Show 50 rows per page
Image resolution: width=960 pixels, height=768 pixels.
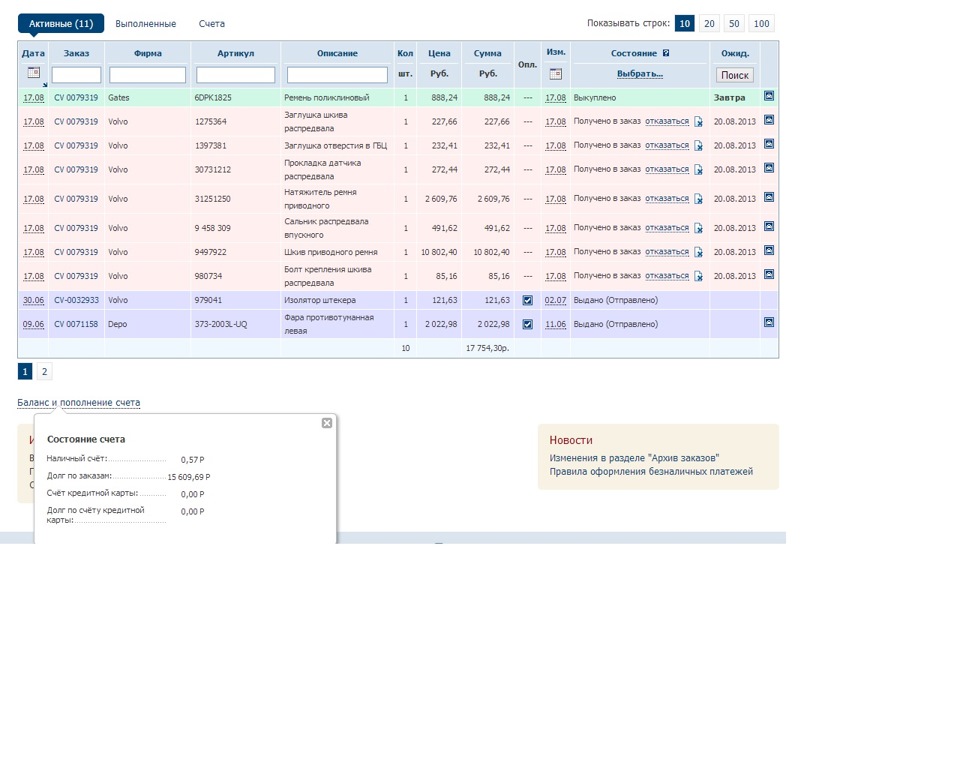tap(735, 24)
